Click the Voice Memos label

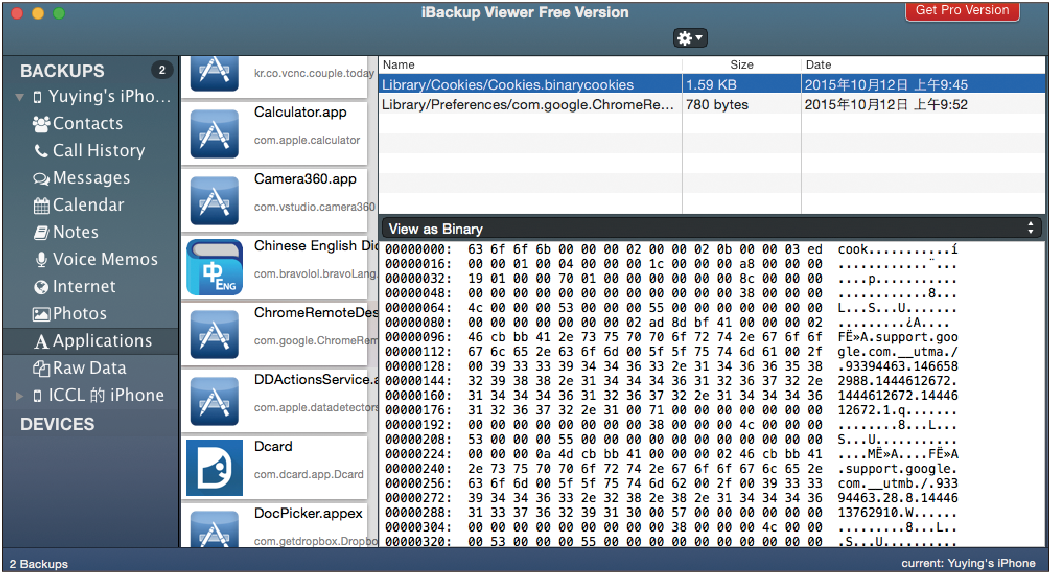point(105,260)
